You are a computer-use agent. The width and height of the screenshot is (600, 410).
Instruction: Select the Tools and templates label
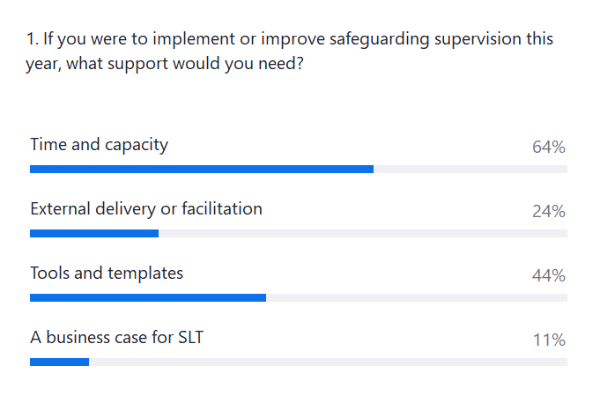tap(107, 273)
